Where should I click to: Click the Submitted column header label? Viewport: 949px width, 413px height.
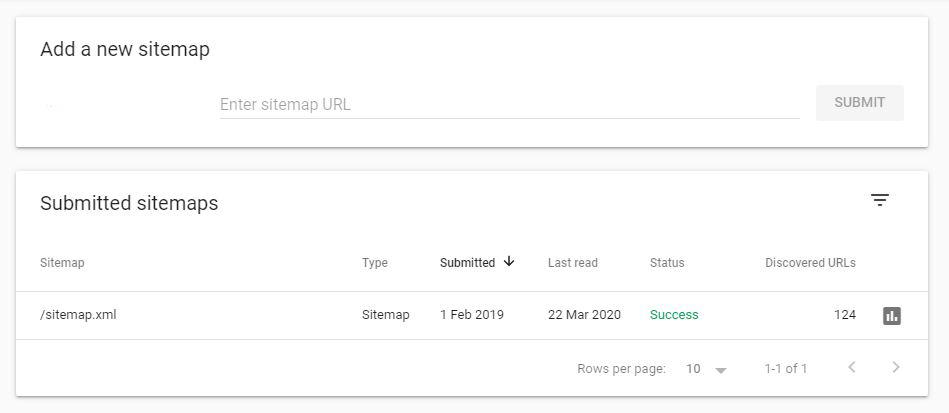pos(467,263)
